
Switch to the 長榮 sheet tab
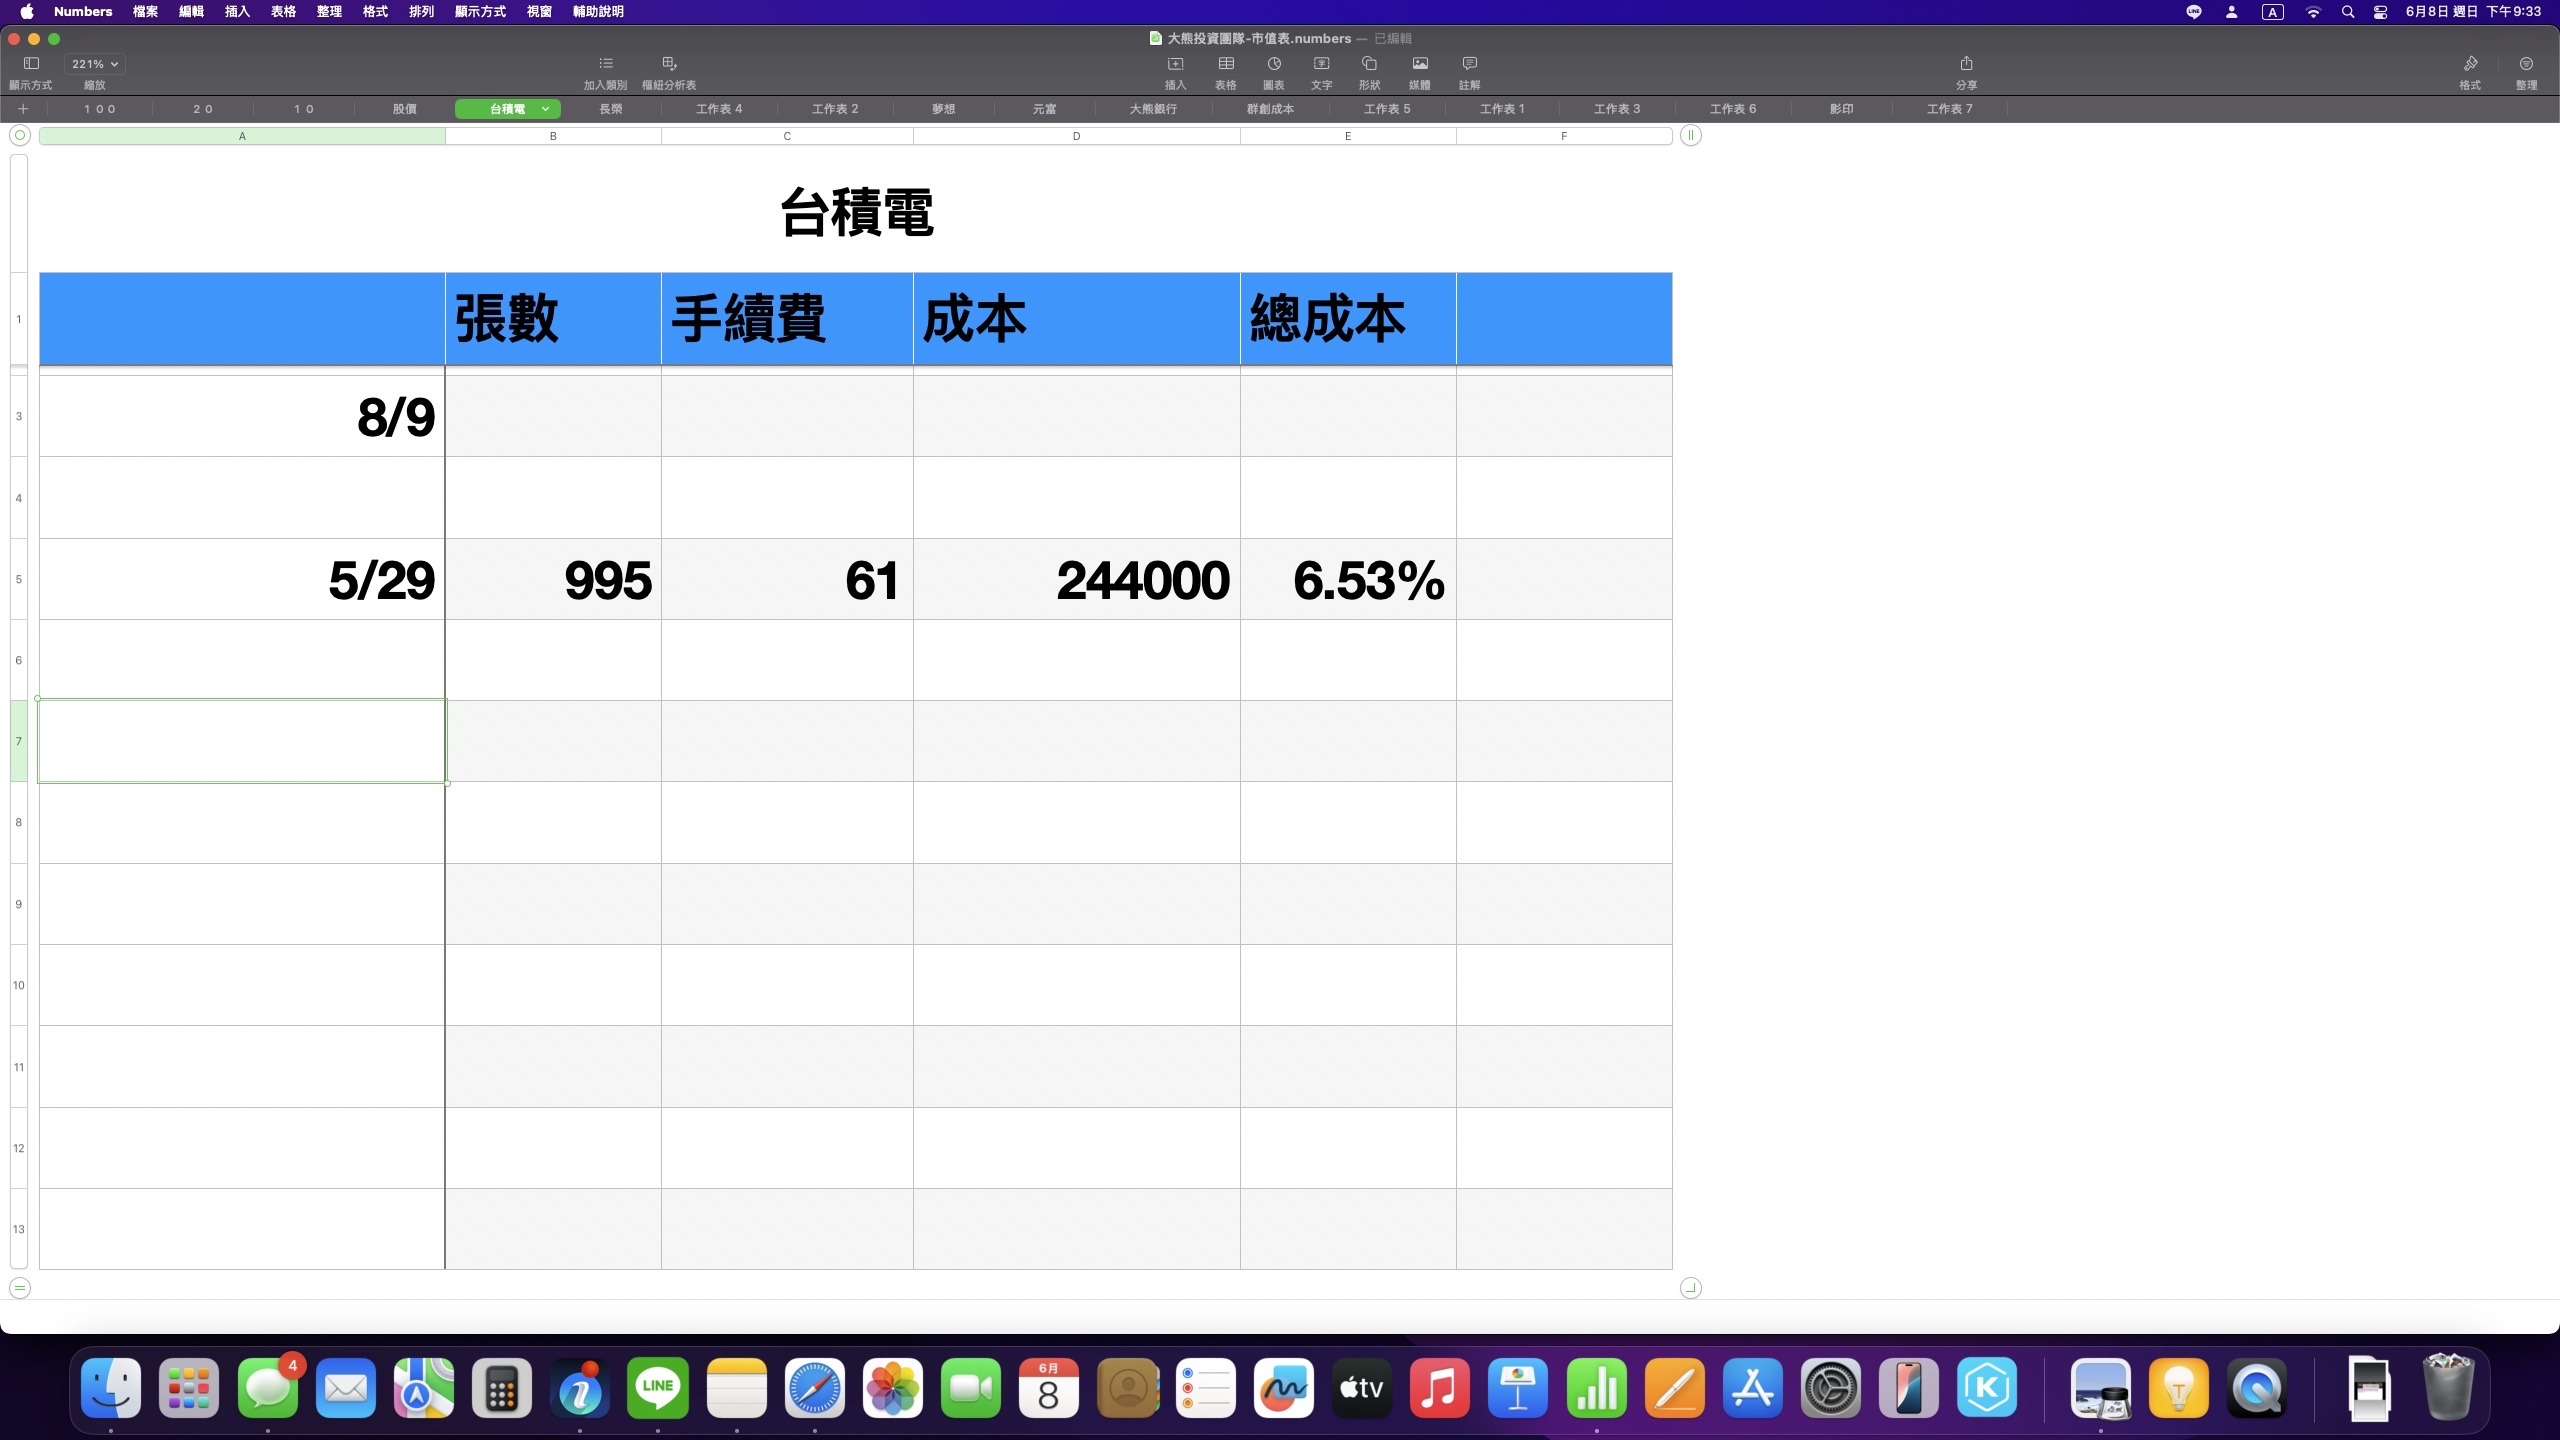pyautogui.click(x=610, y=108)
